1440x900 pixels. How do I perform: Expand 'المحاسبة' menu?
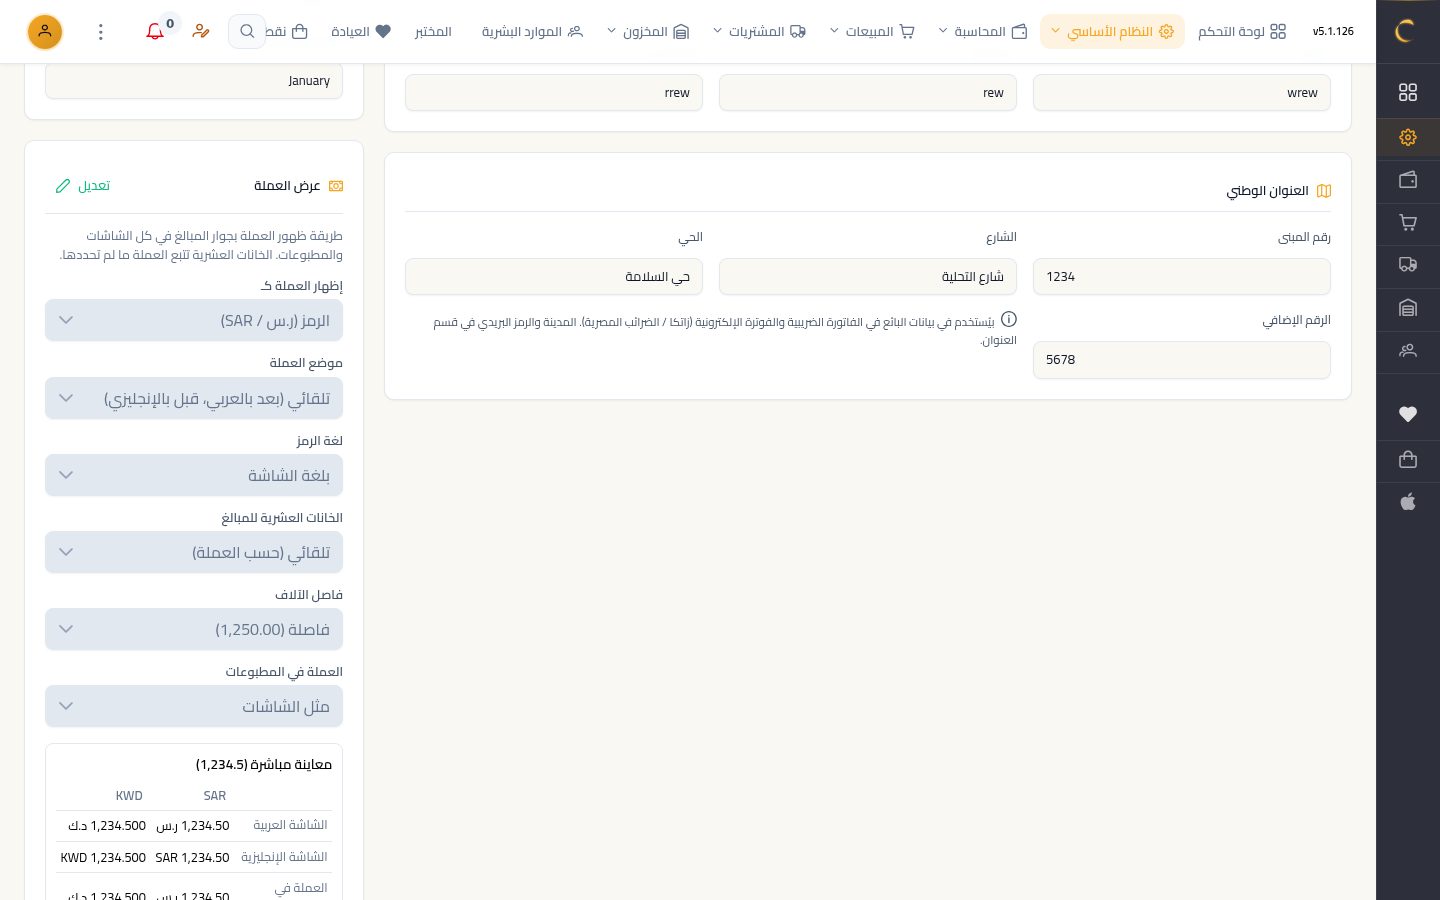click(x=983, y=32)
